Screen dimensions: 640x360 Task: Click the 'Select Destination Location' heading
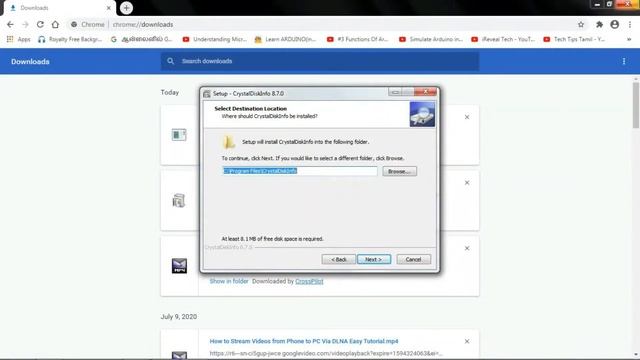point(251,109)
